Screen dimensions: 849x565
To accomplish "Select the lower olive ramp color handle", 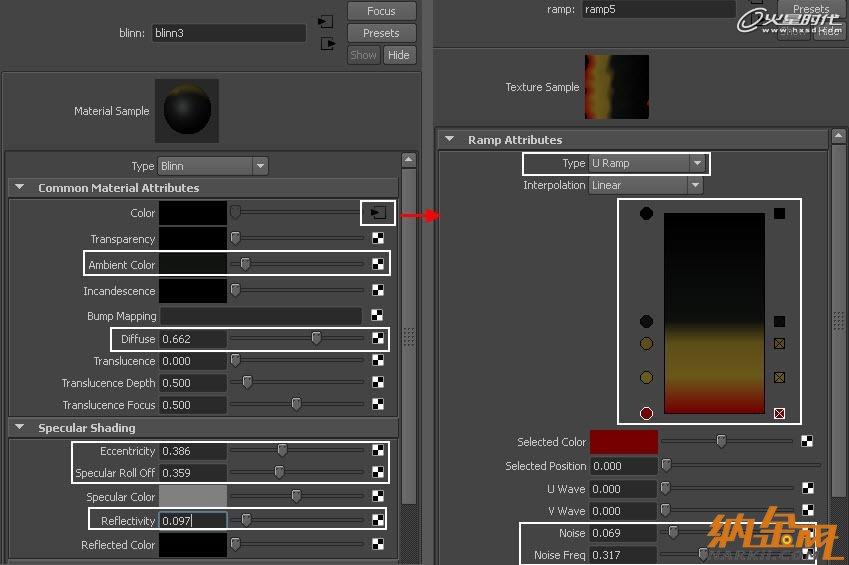I will pos(646,377).
